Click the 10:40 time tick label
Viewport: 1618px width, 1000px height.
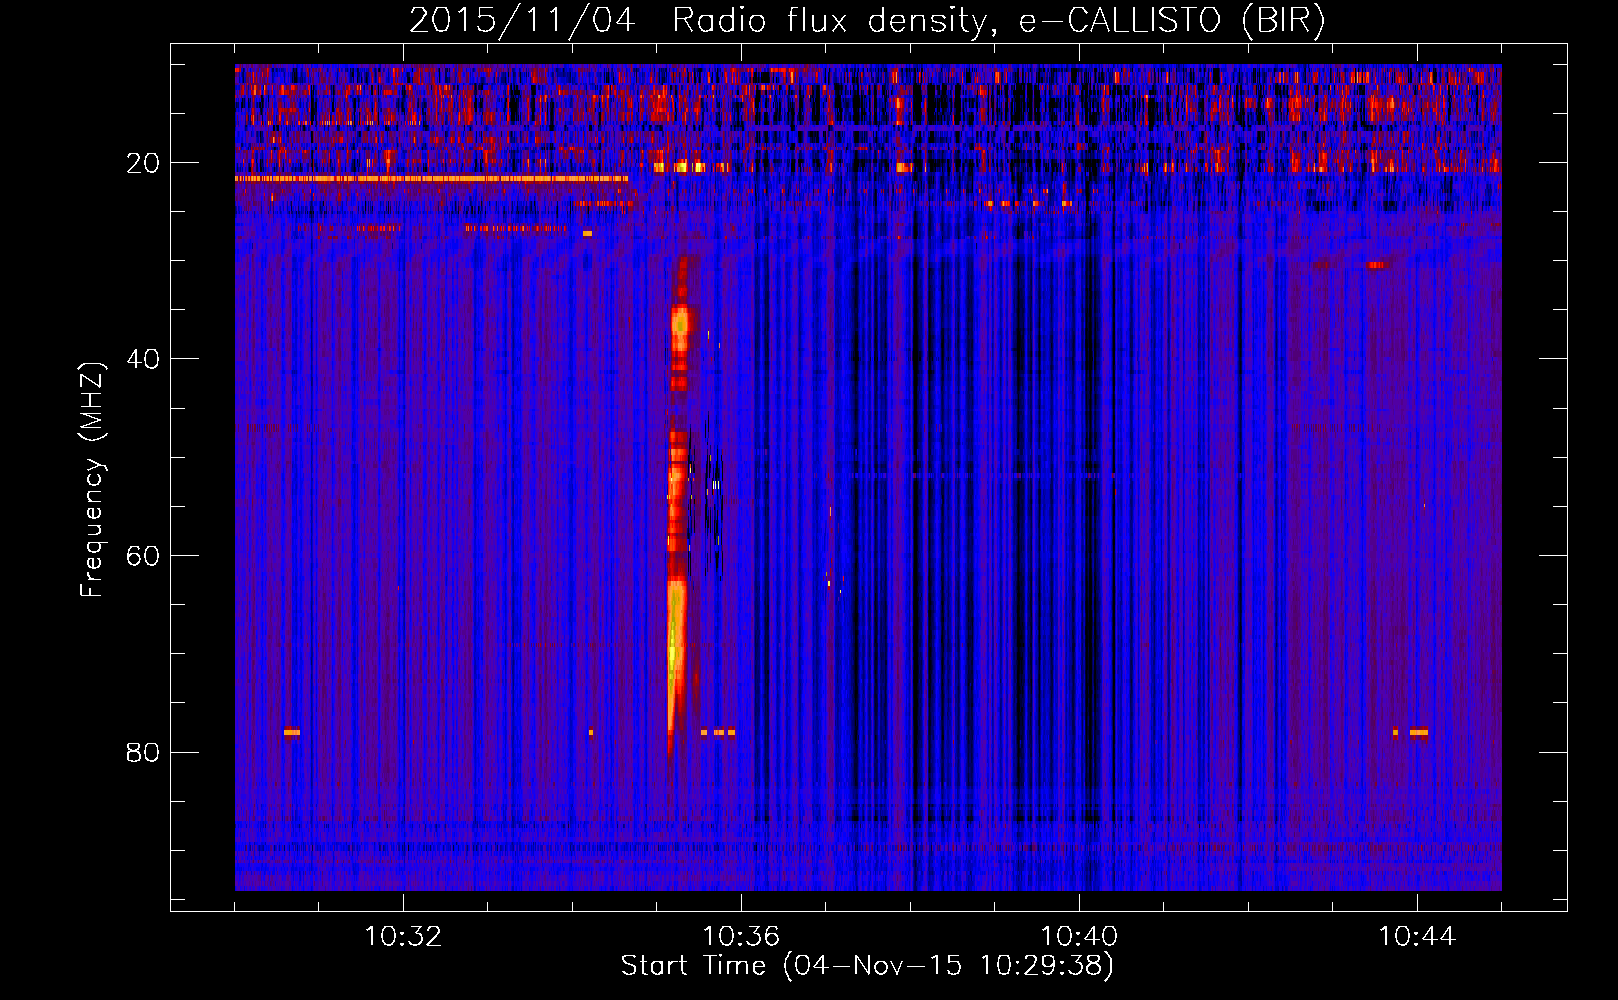click(x=1079, y=937)
